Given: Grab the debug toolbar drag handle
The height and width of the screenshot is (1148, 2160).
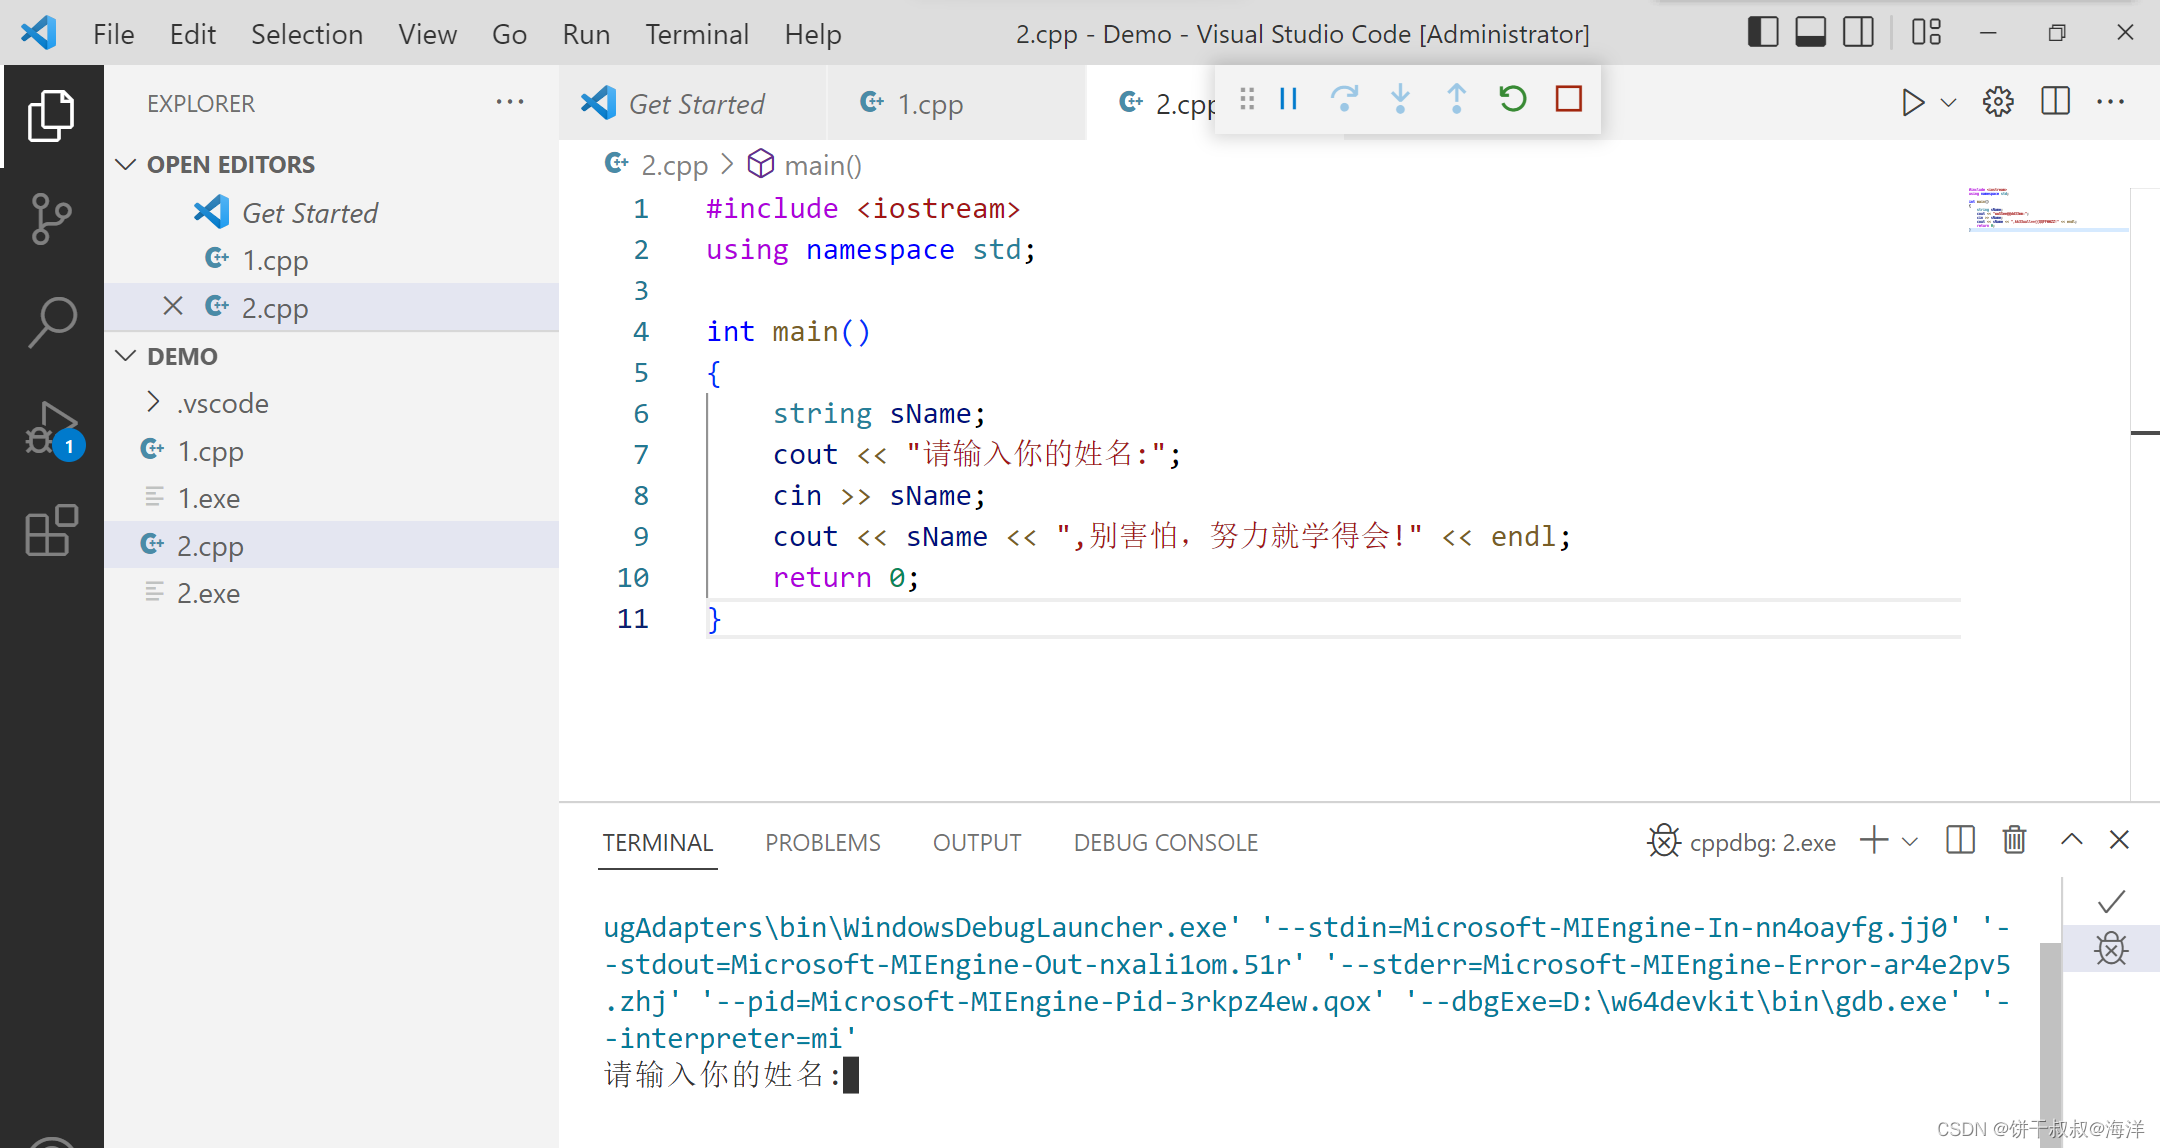Looking at the screenshot, I should (x=1247, y=99).
